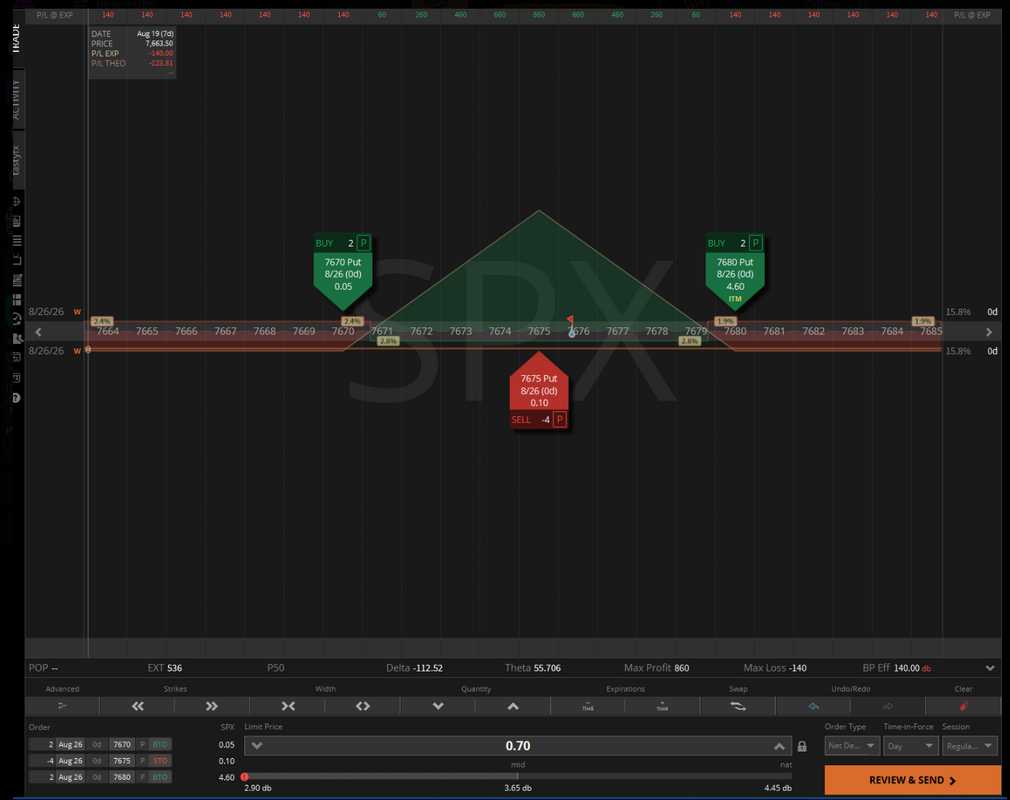Click the Max Profit 860 value
The width and height of the screenshot is (1010, 800).
[681, 668]
